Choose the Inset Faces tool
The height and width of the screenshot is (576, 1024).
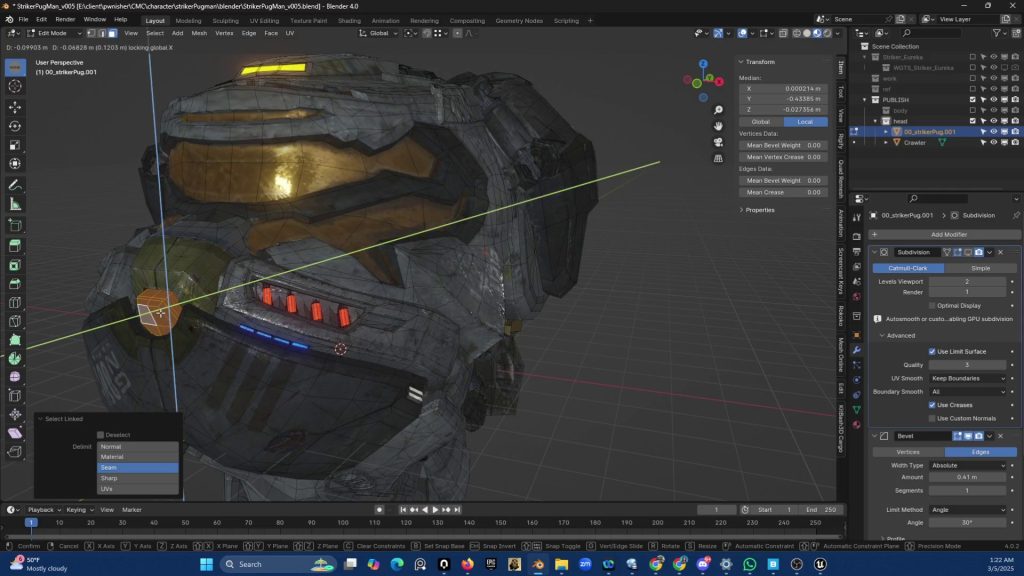15,265
